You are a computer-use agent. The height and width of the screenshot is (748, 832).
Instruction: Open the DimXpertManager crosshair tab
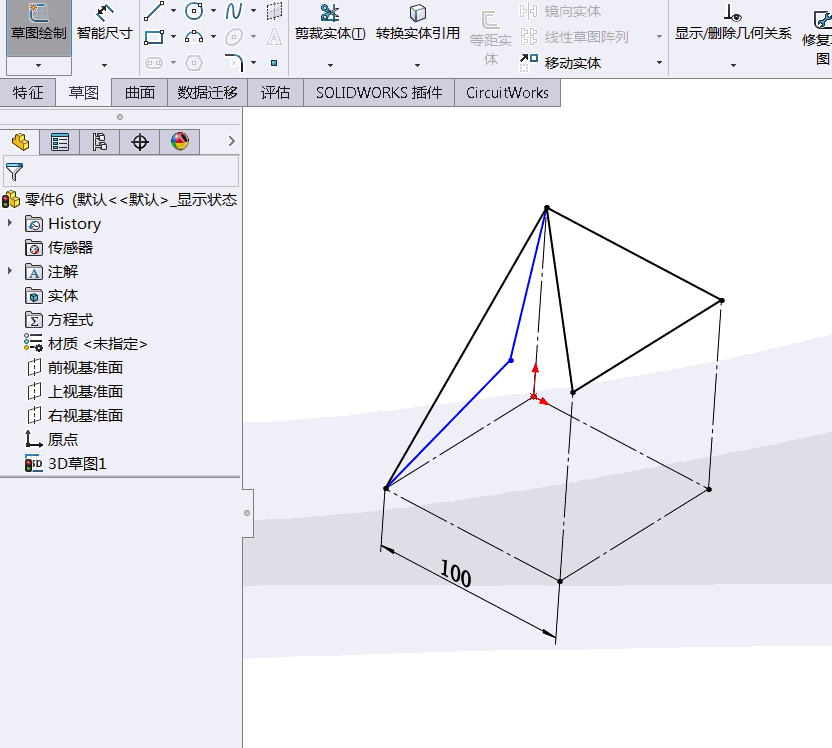[x=140, y=142]
